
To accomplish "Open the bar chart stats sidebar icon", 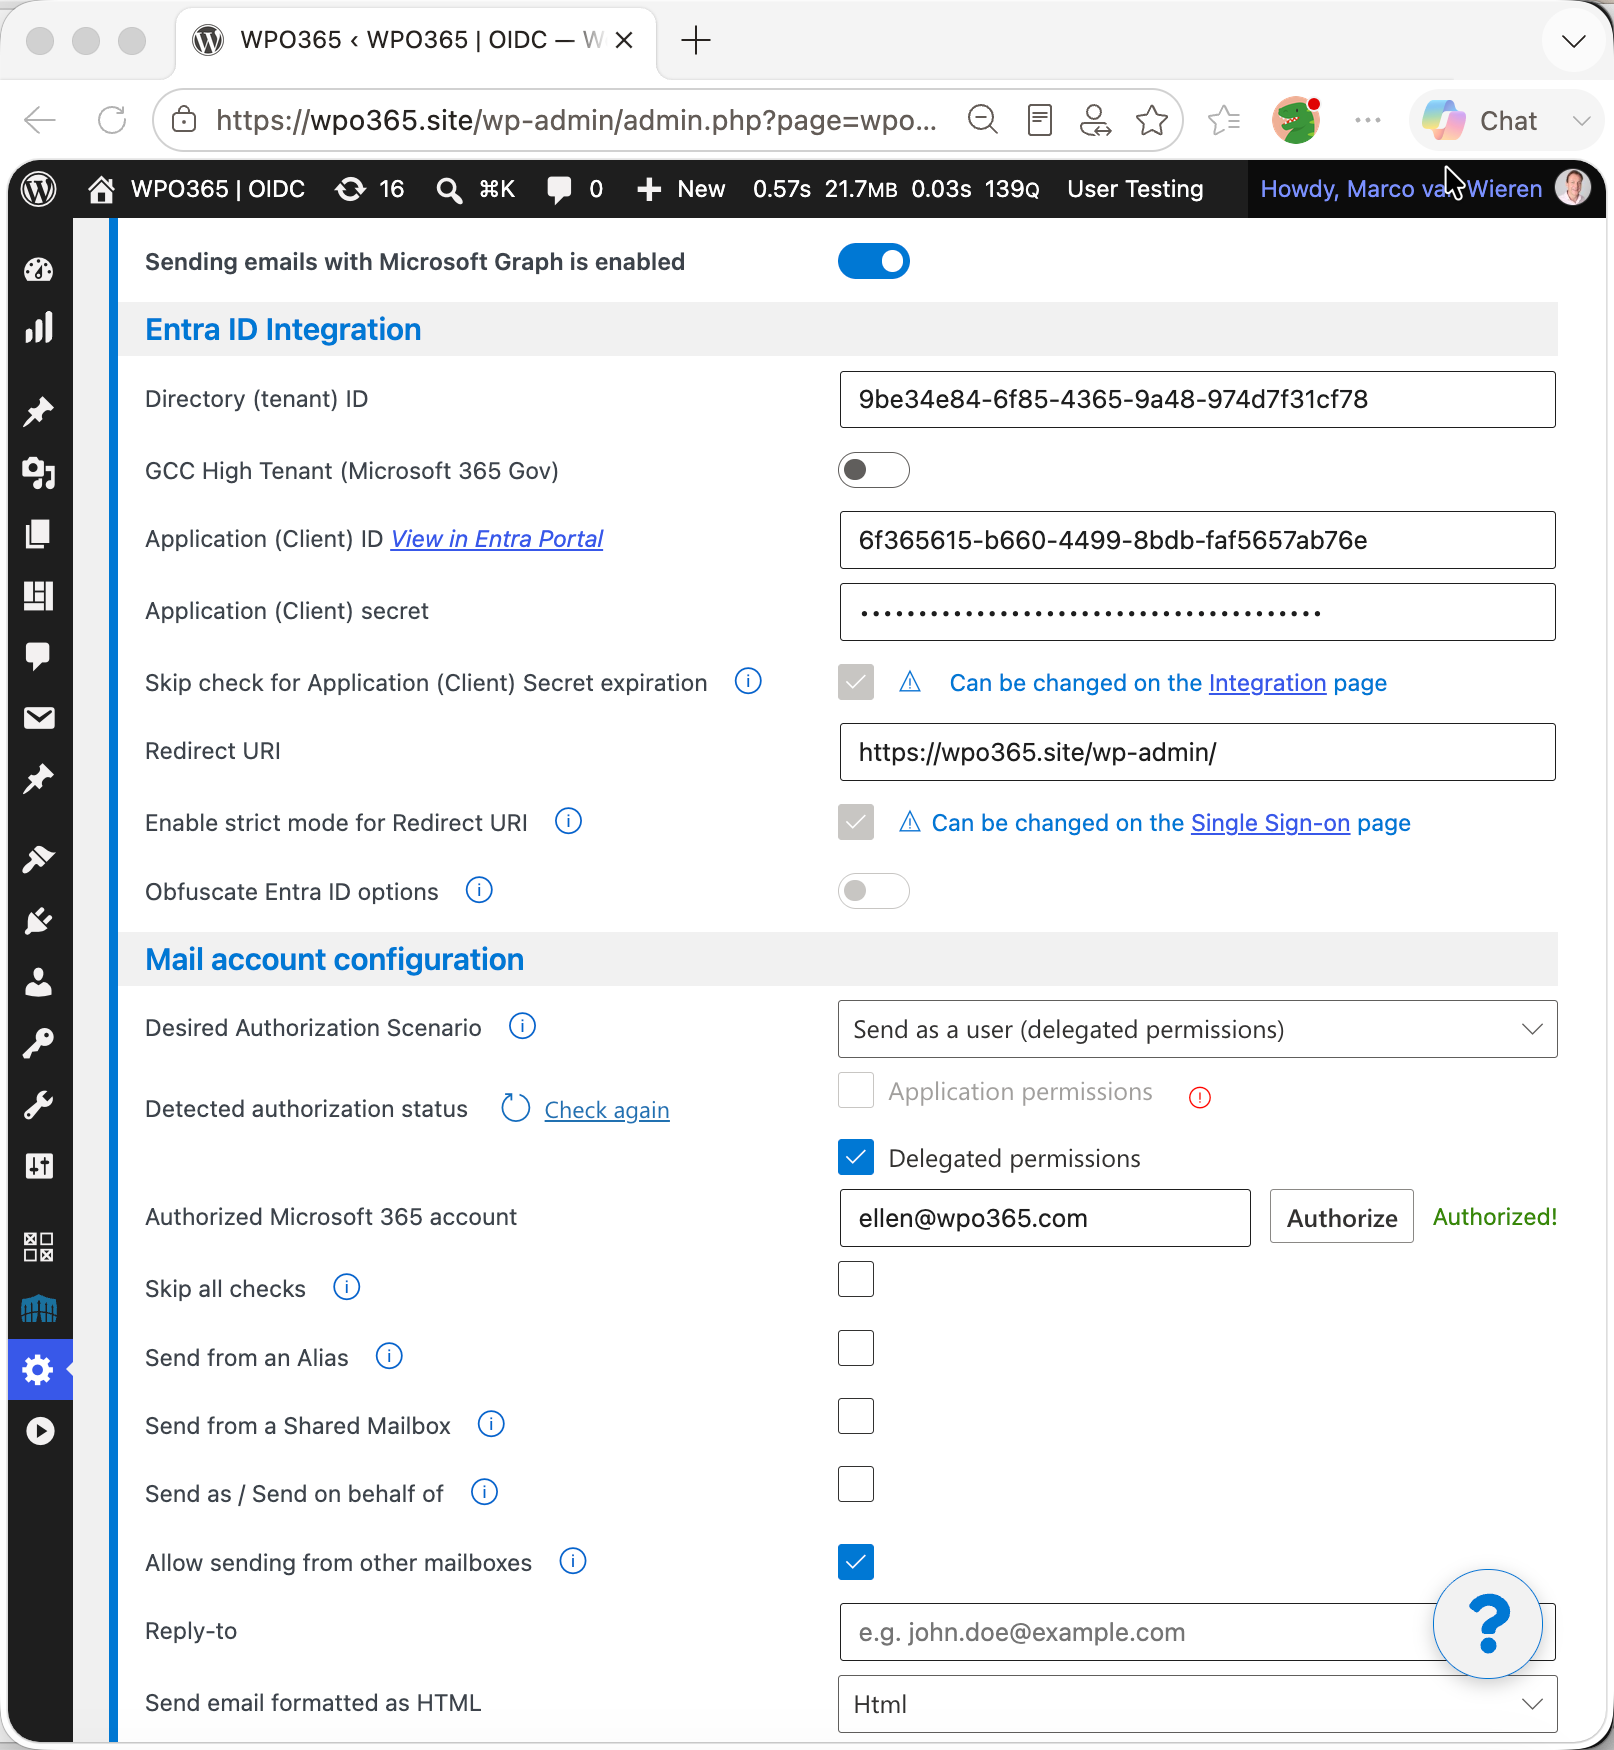I will [39, 328].
